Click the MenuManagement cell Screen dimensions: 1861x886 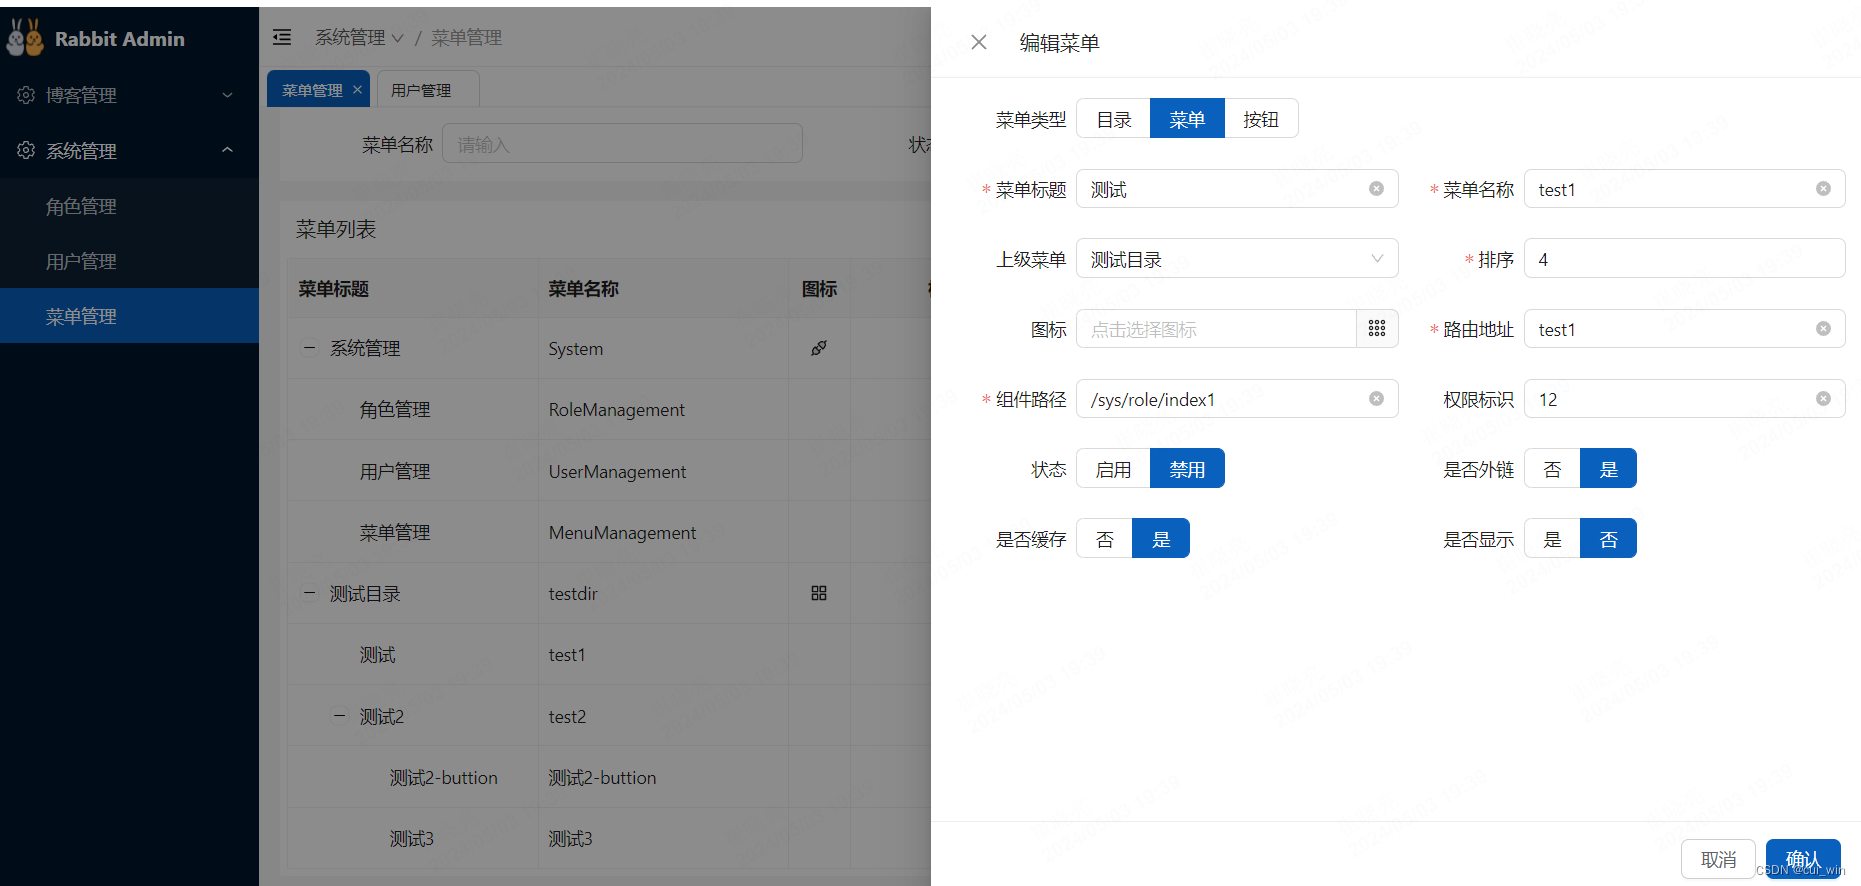click(663, 532)
